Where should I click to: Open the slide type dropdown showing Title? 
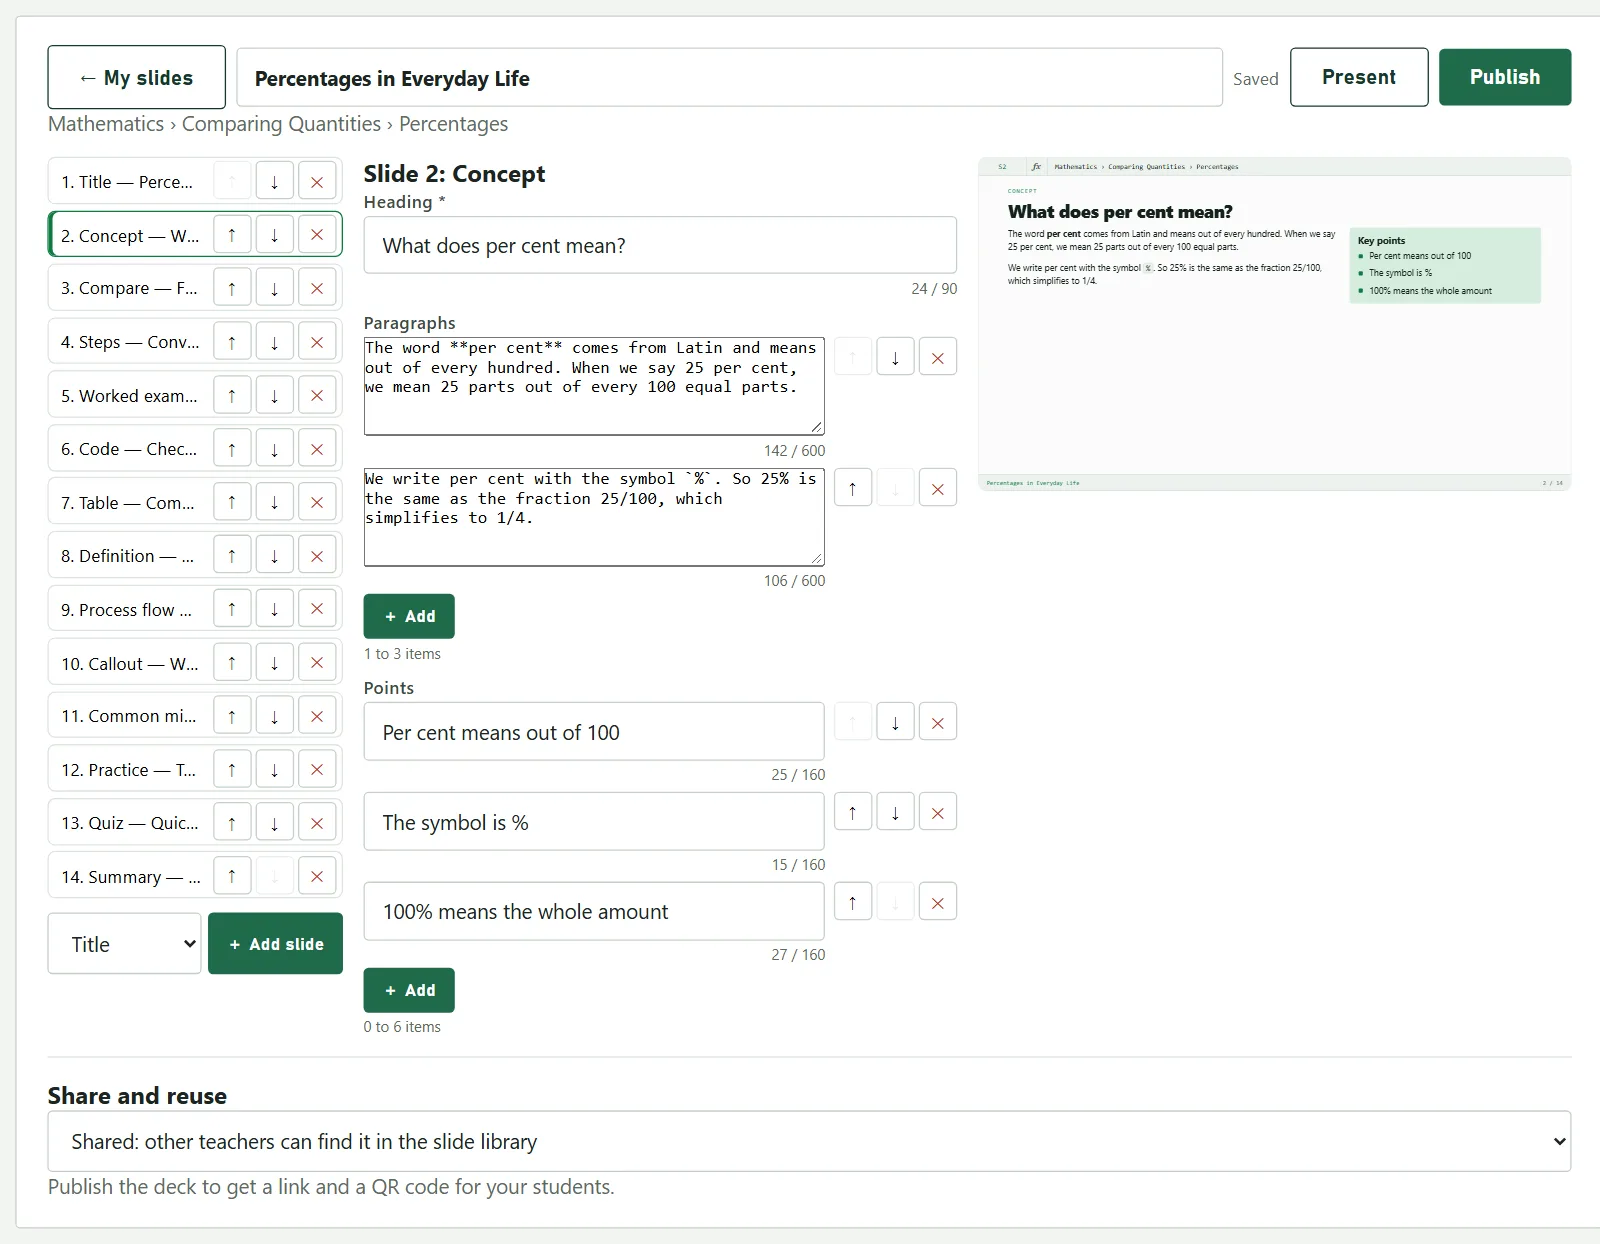pos(124,944)
